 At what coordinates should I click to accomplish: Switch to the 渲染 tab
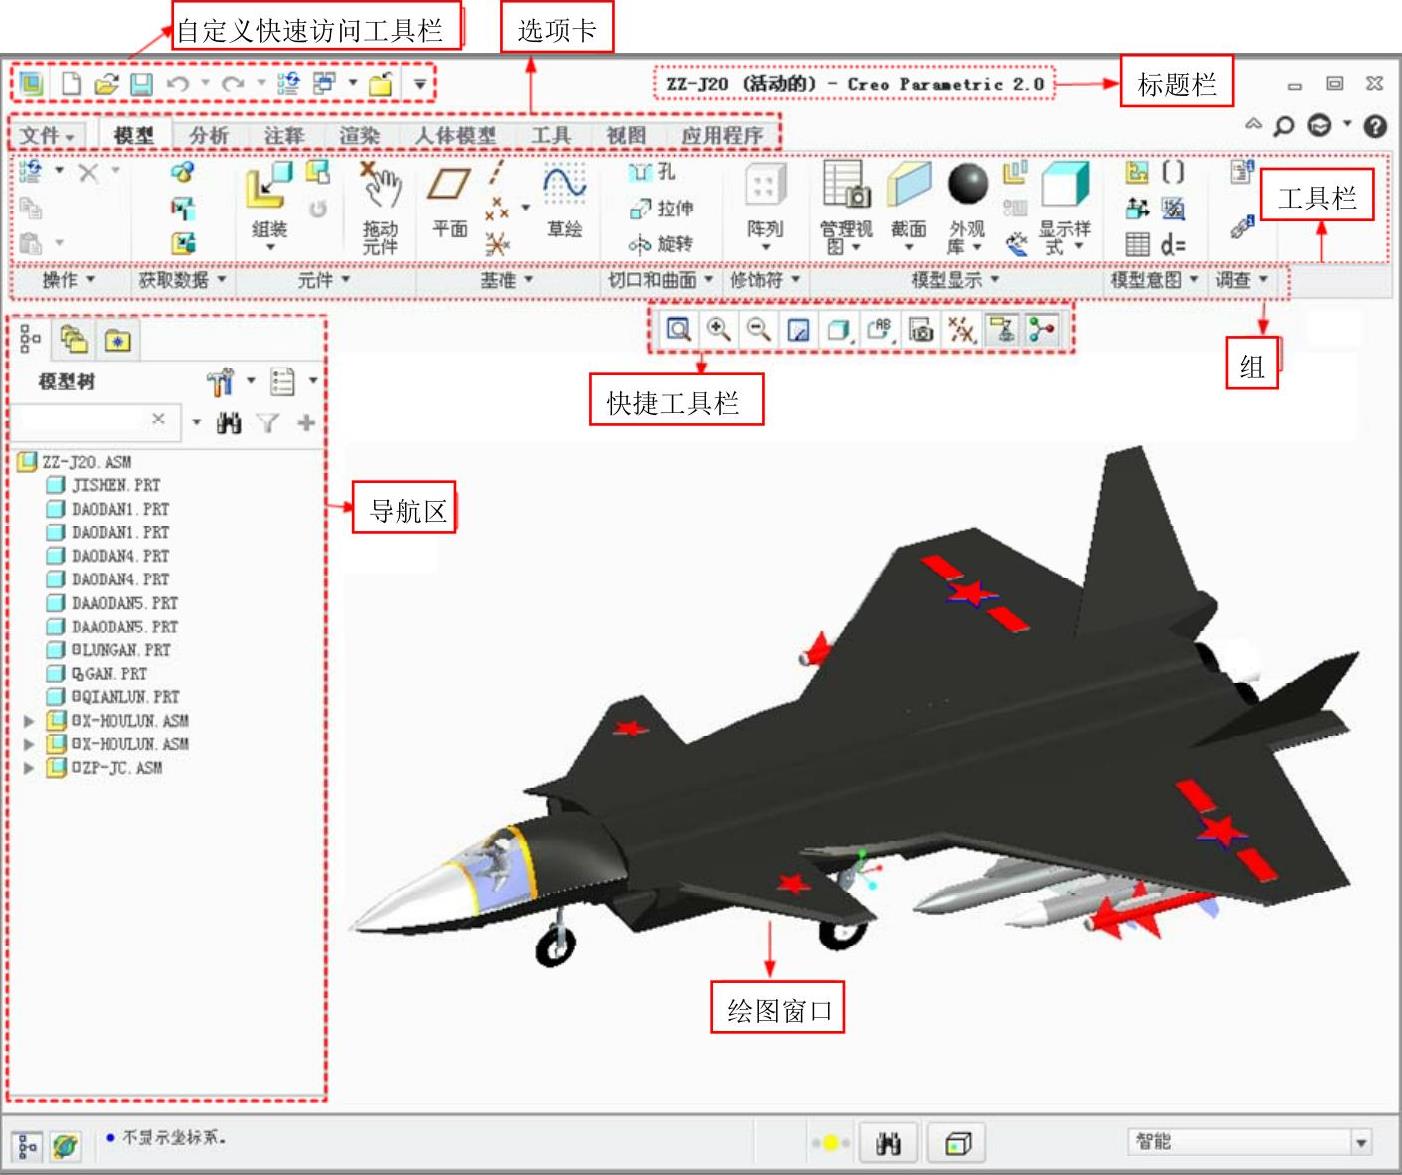click(x=359, y=135)
